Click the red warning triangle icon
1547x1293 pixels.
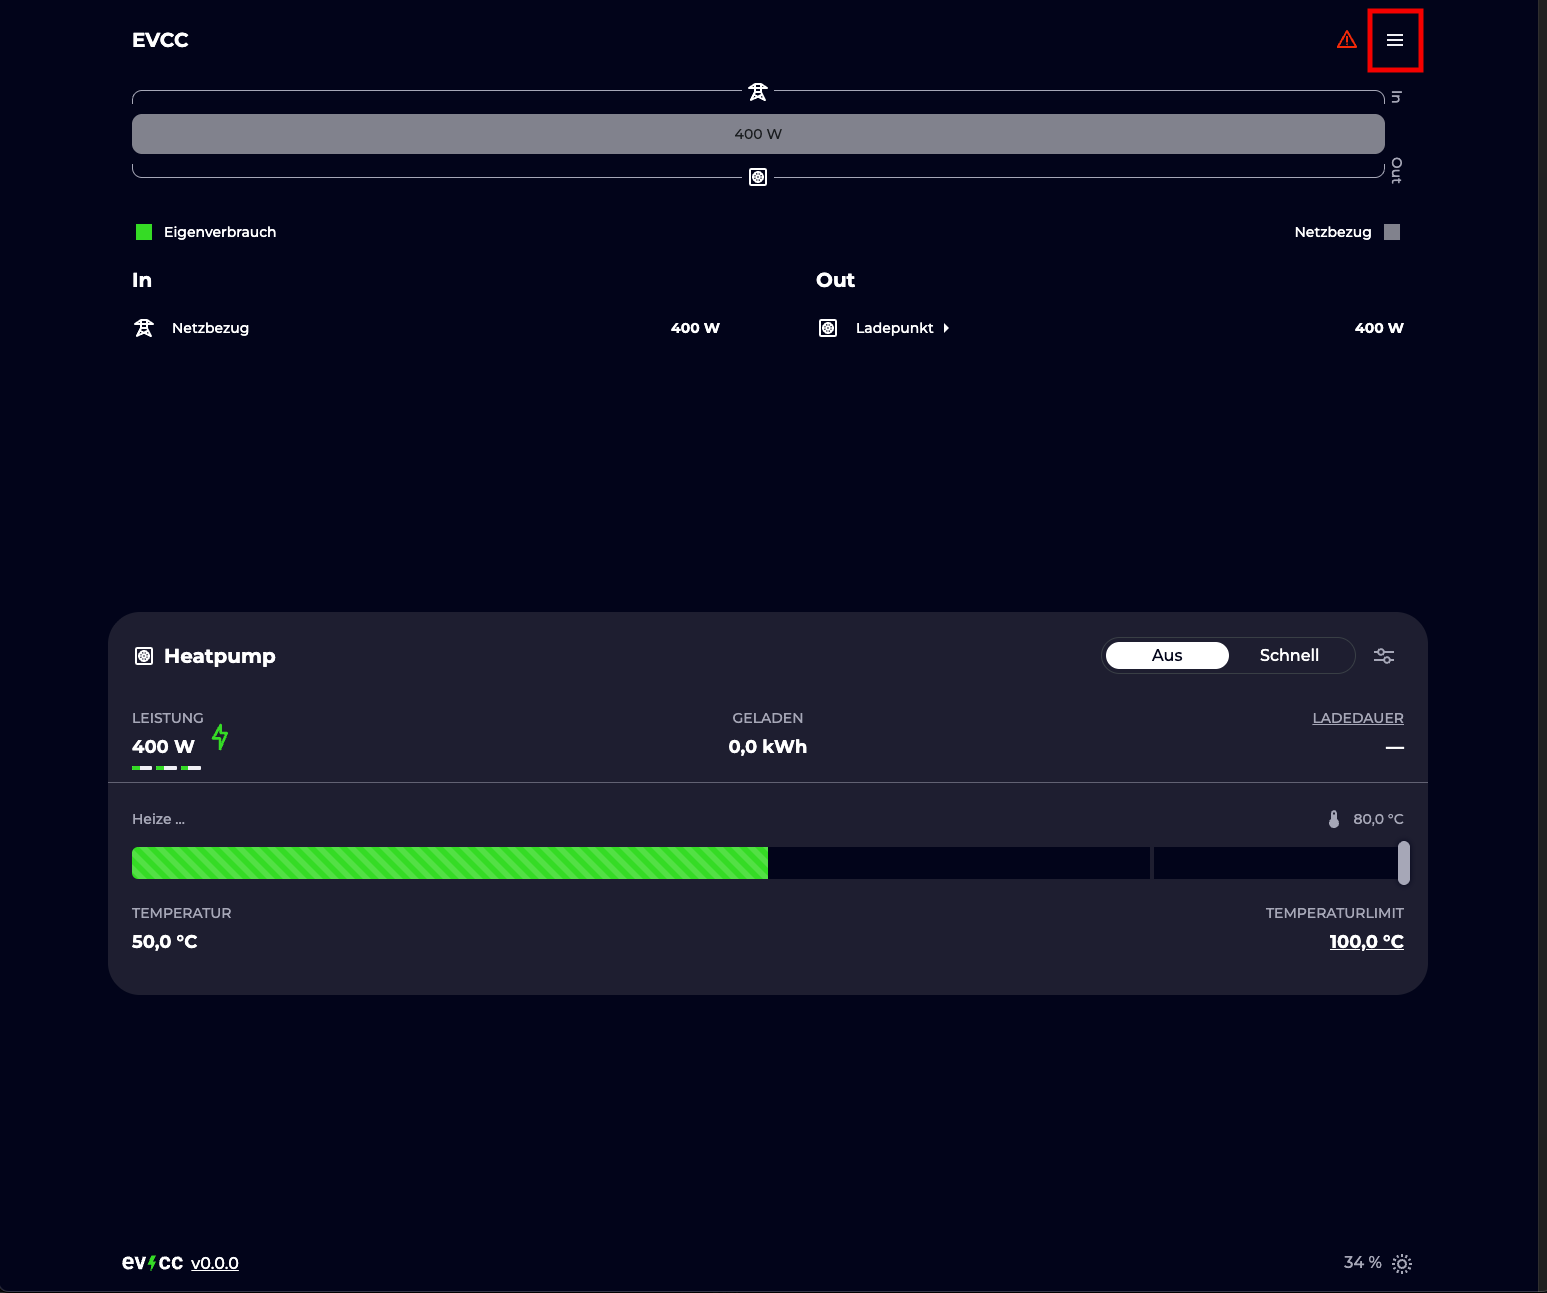click(x=1346, y=40)
